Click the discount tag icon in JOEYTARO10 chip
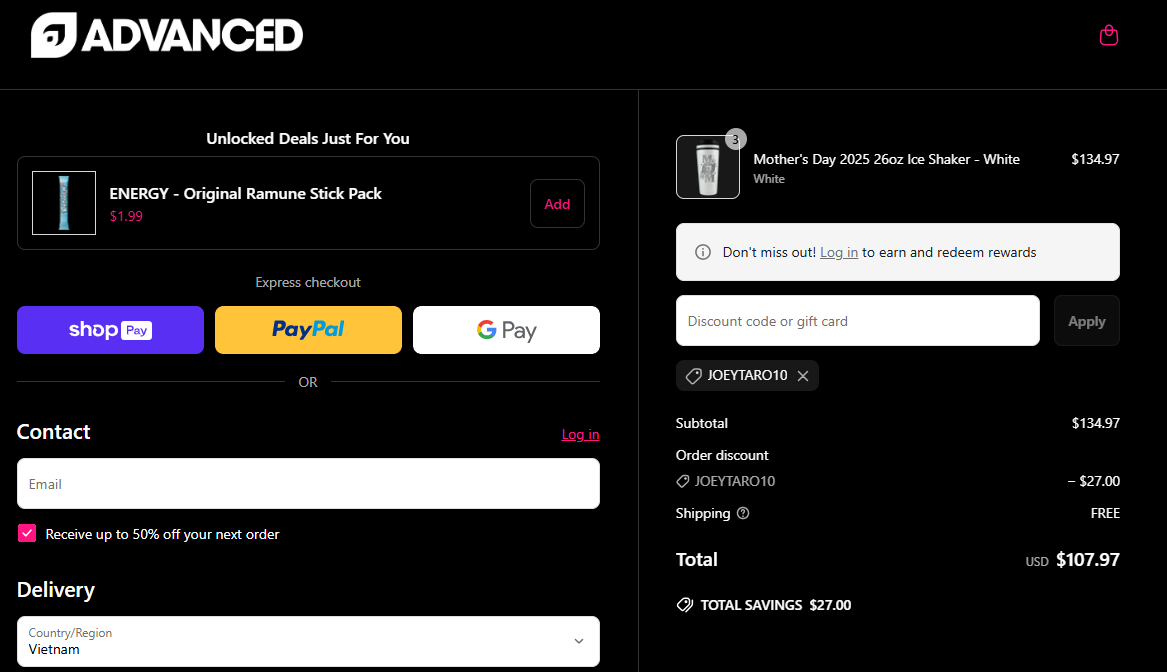 (694, 376)
